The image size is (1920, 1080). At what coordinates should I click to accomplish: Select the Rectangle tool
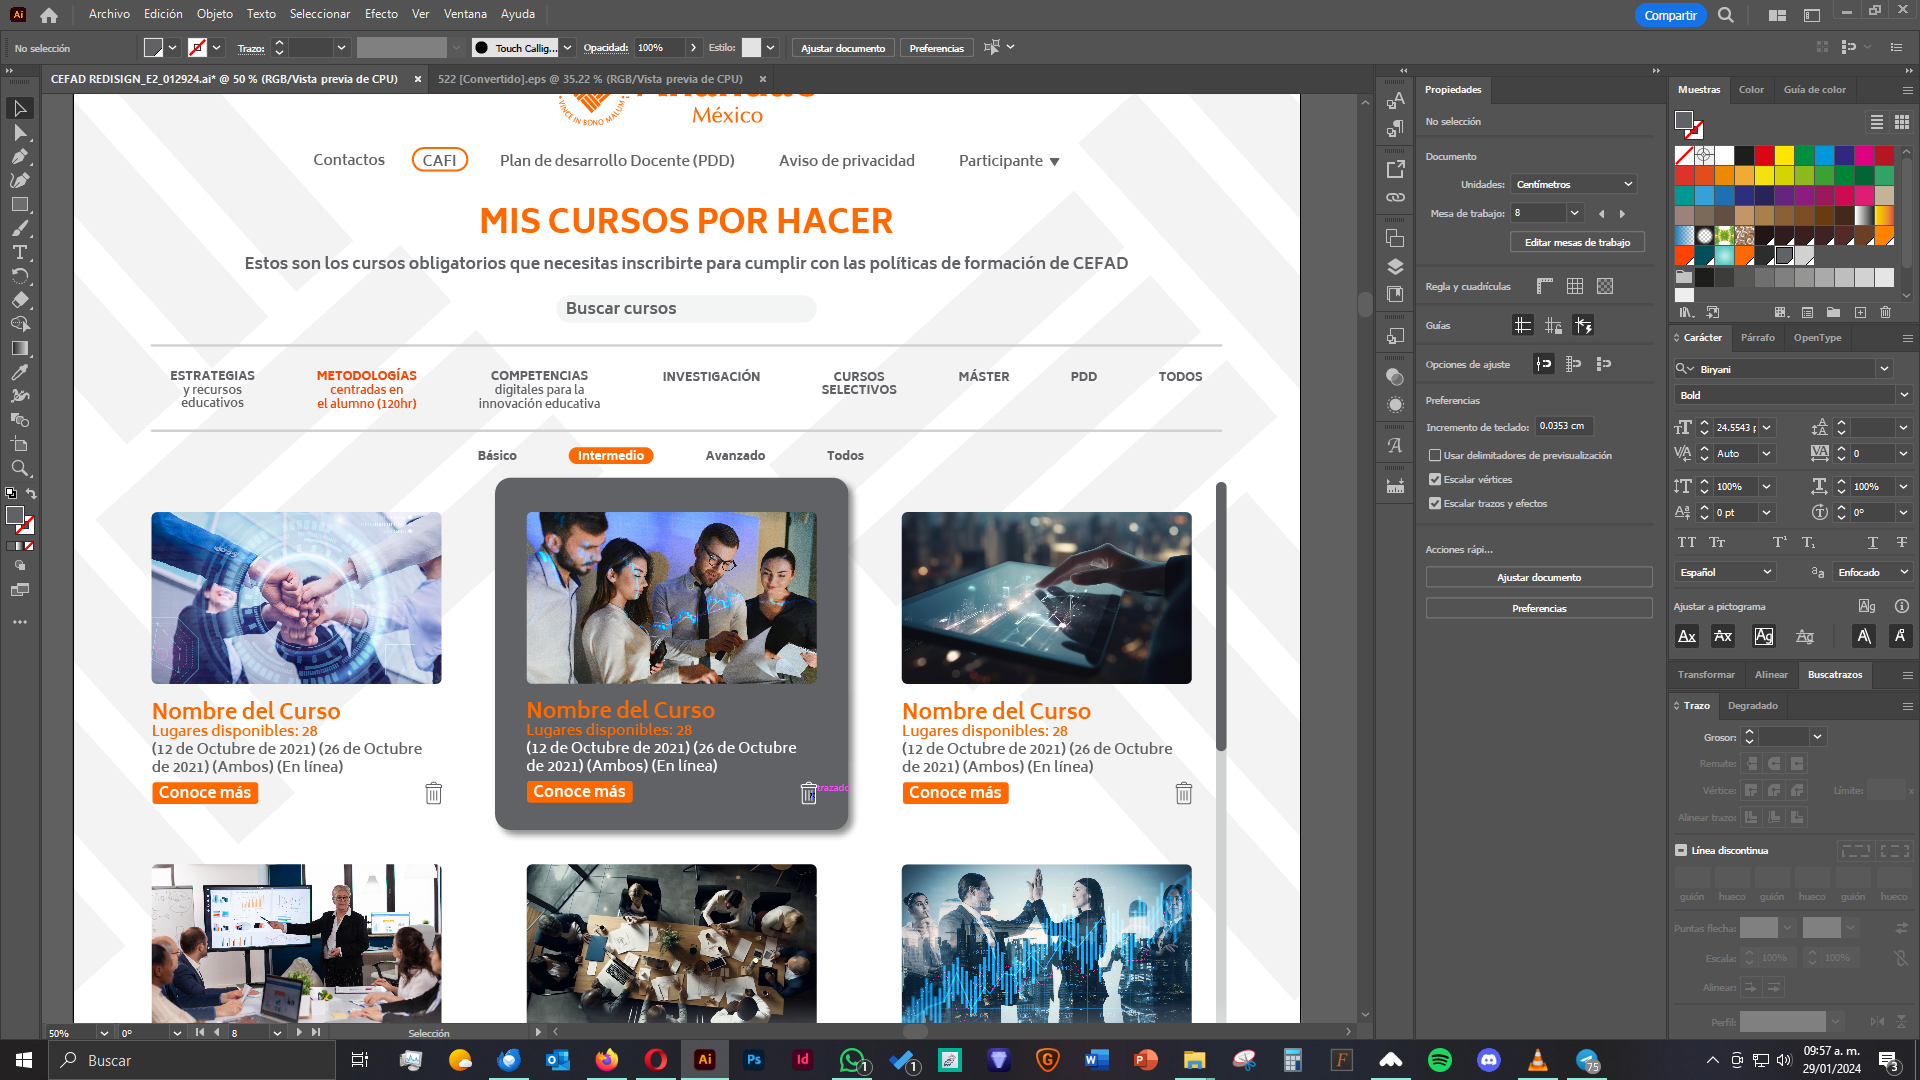(x=19, y=204)
